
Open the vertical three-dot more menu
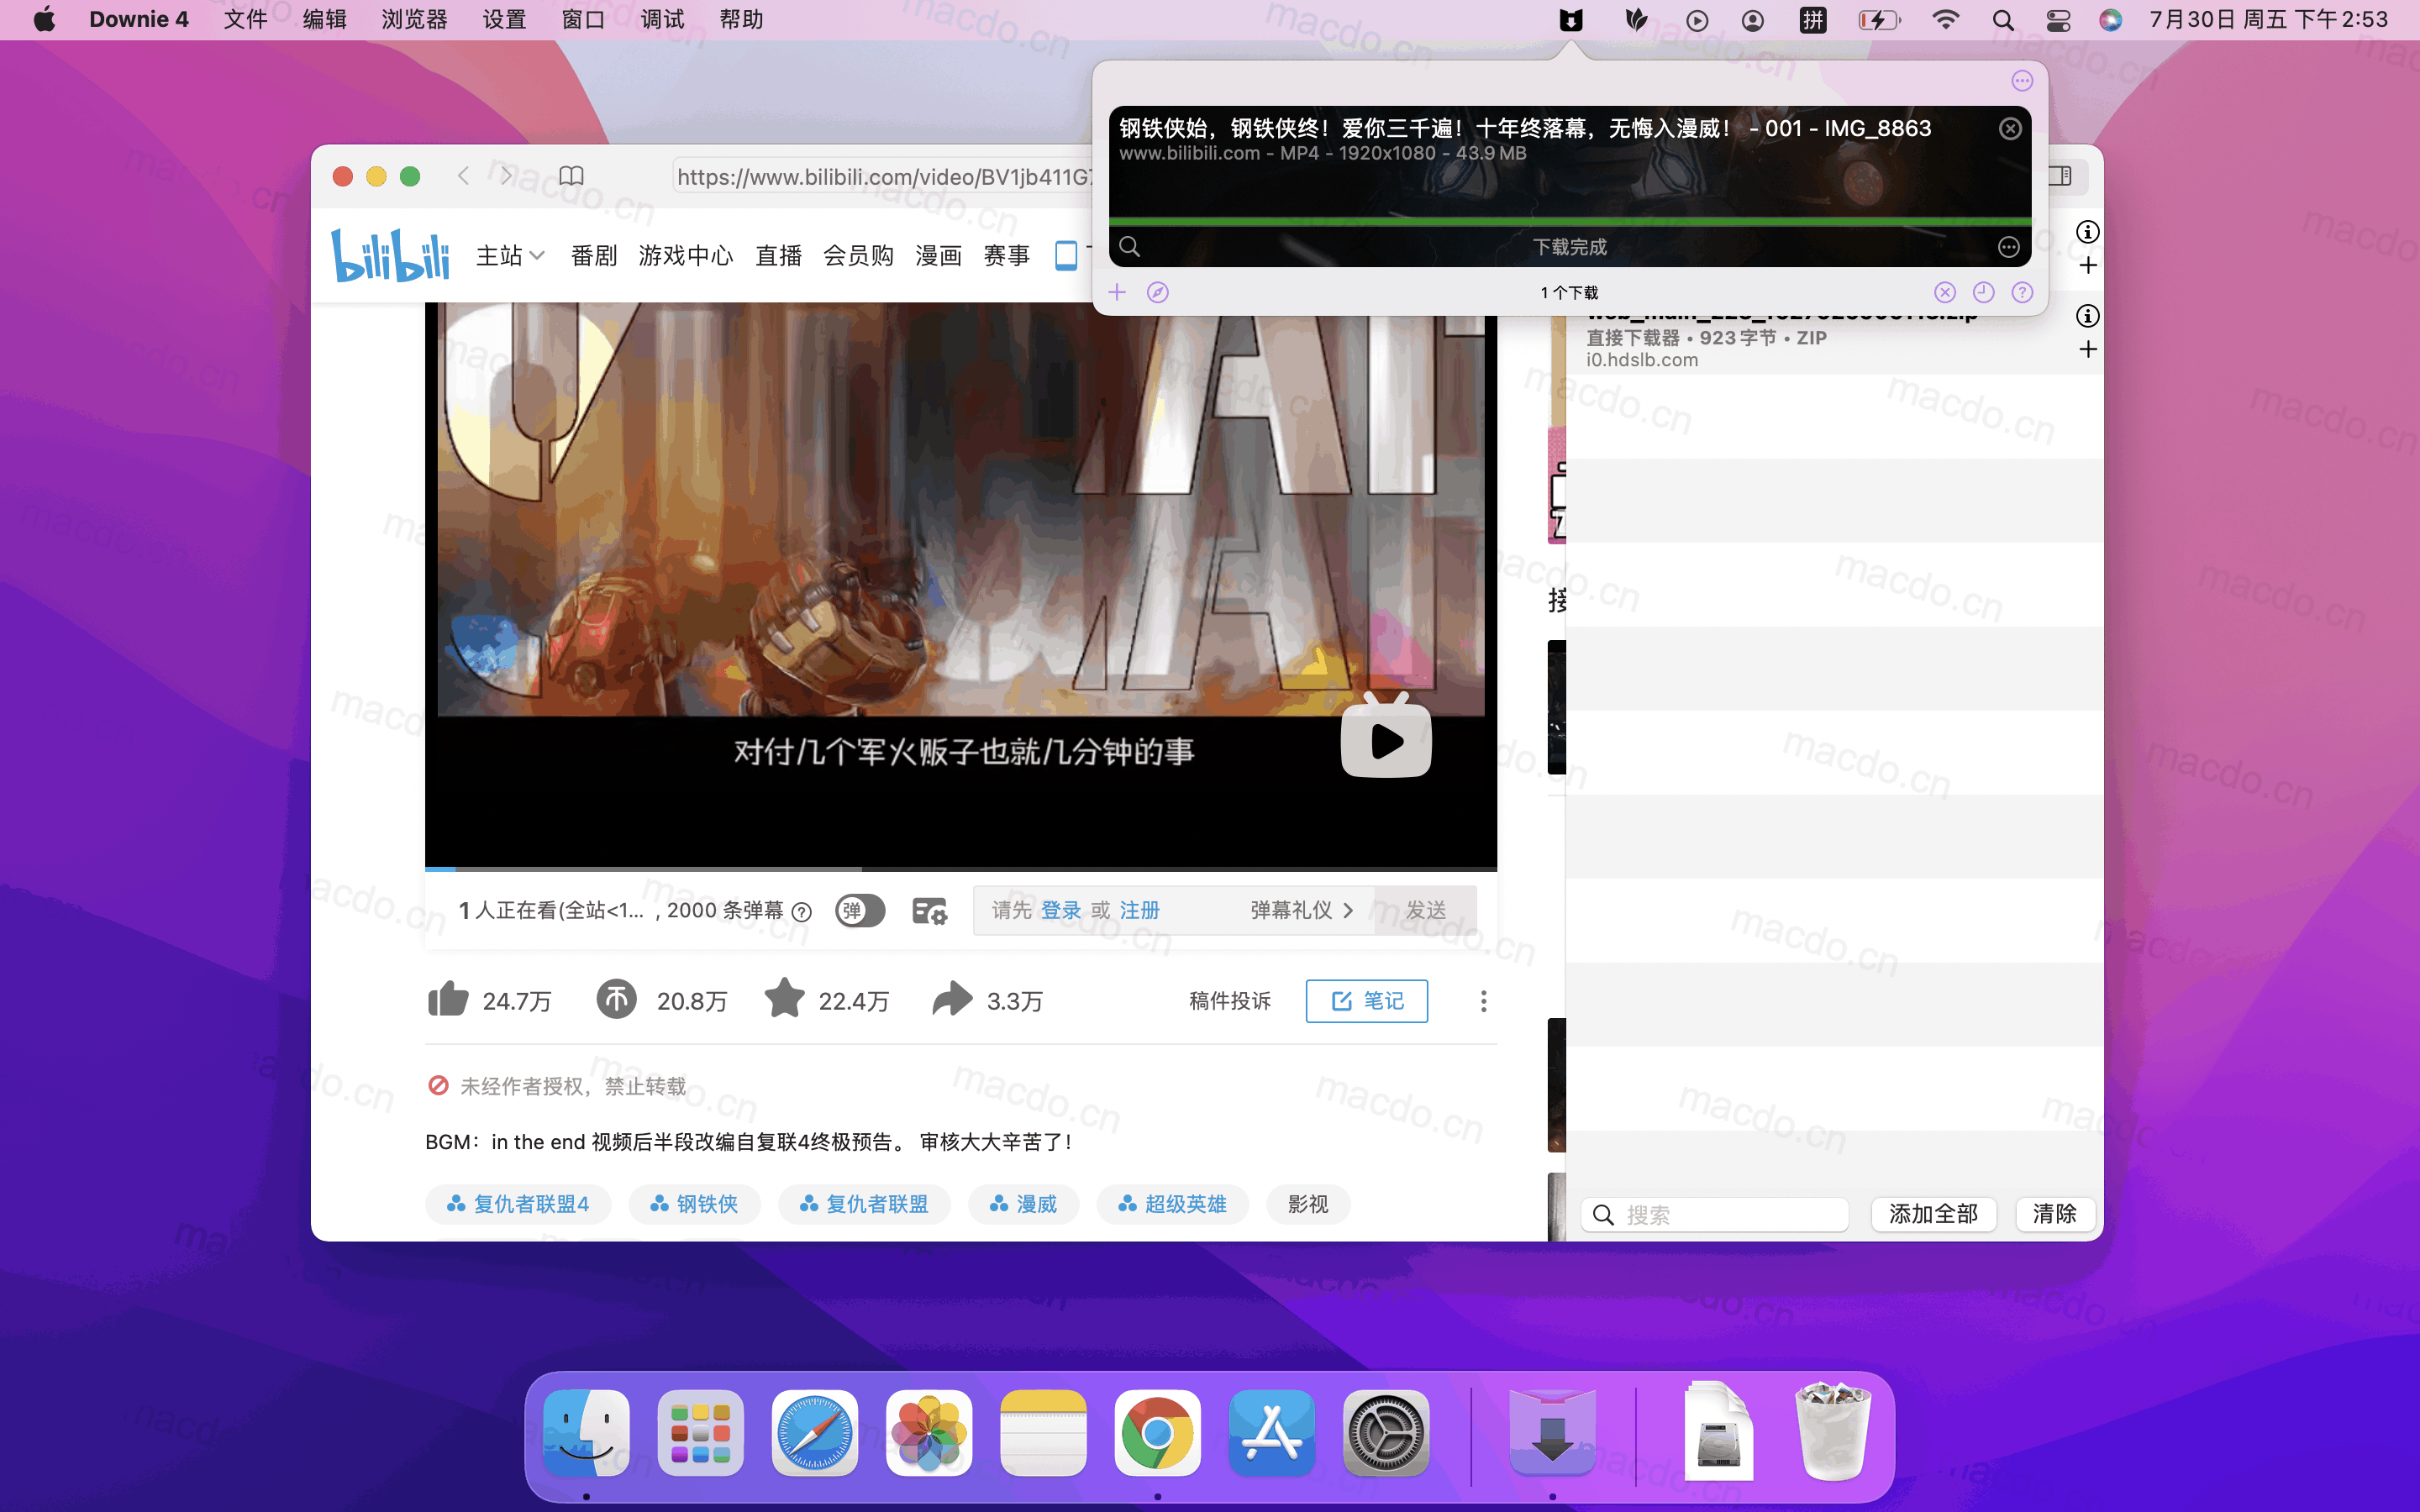pyautogui.click(x=1483, y=1001)
